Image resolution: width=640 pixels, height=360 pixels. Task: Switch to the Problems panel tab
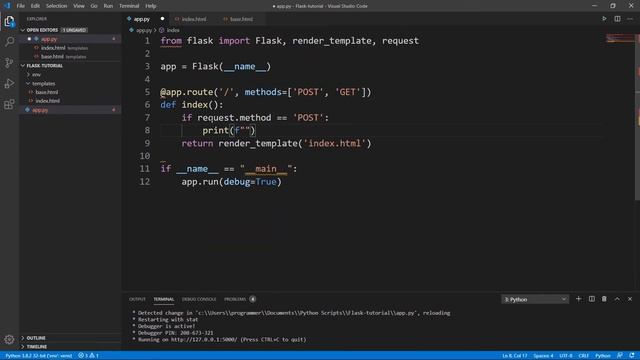(235, 299)
